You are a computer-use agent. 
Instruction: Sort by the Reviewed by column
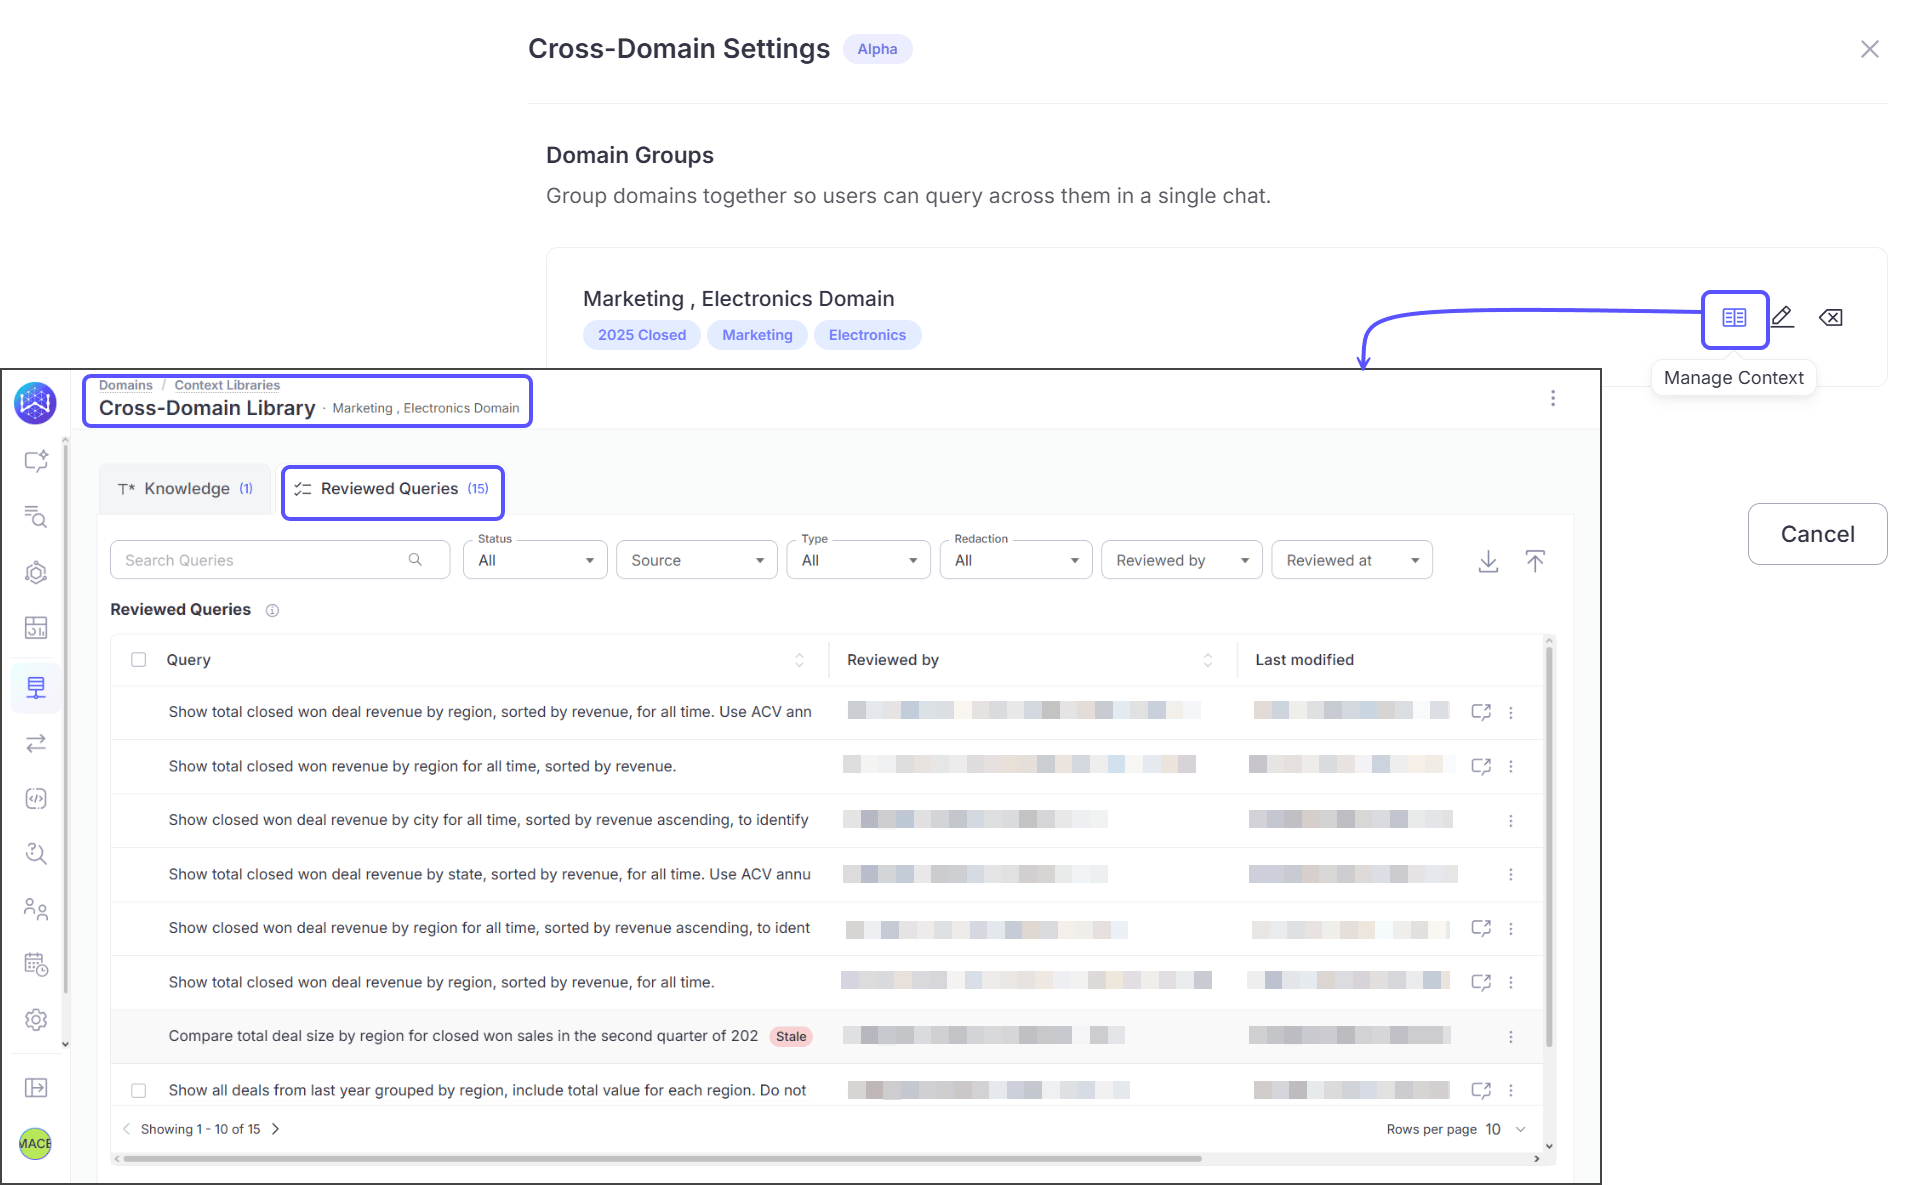tap(1207, 660)
